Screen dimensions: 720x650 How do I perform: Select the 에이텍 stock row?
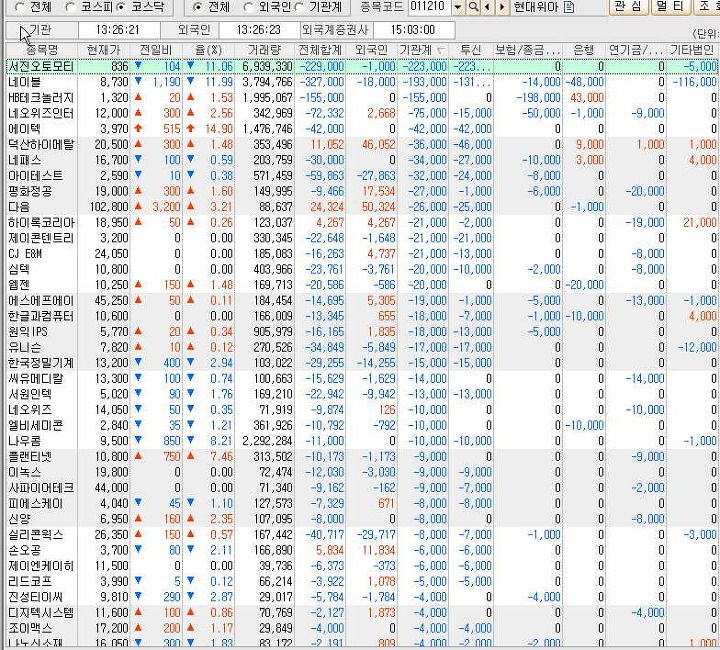[362, 129]
